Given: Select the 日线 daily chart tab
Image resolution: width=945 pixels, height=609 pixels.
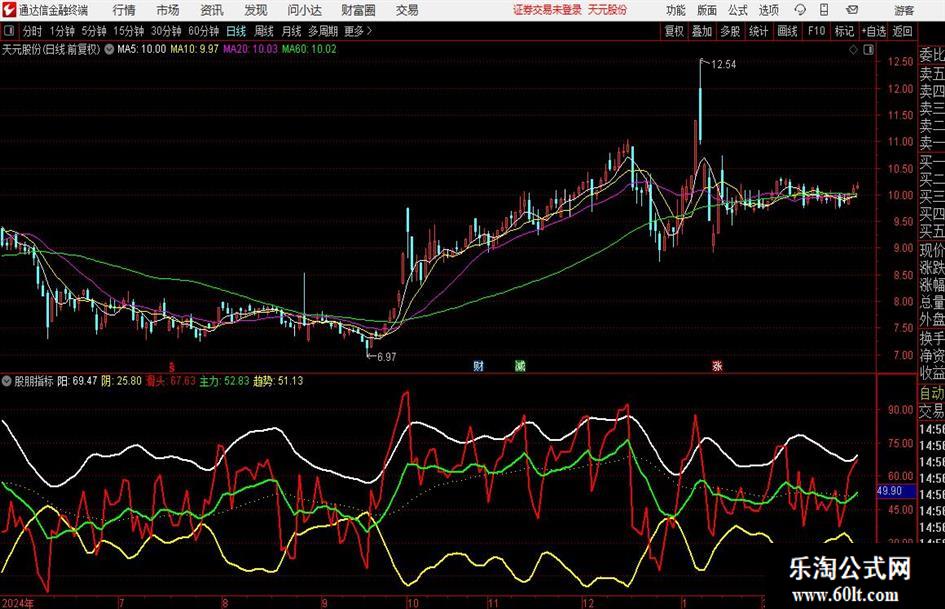Looking at the screenshot, I should 236,31.
